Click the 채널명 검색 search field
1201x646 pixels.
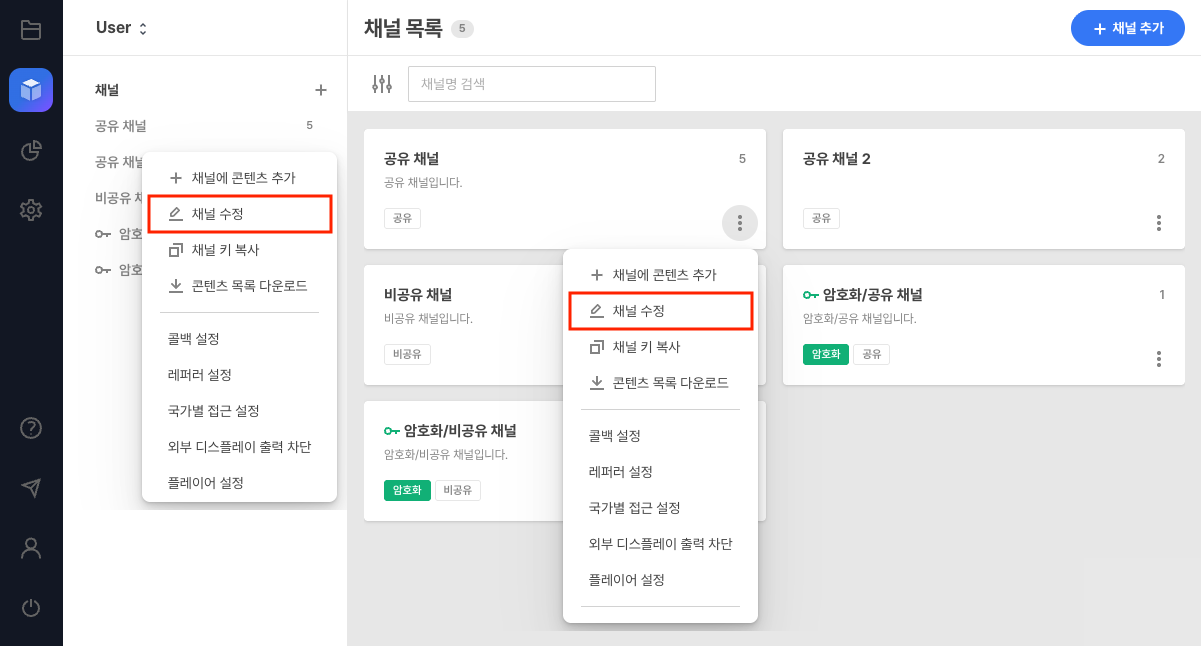[531, 84]
